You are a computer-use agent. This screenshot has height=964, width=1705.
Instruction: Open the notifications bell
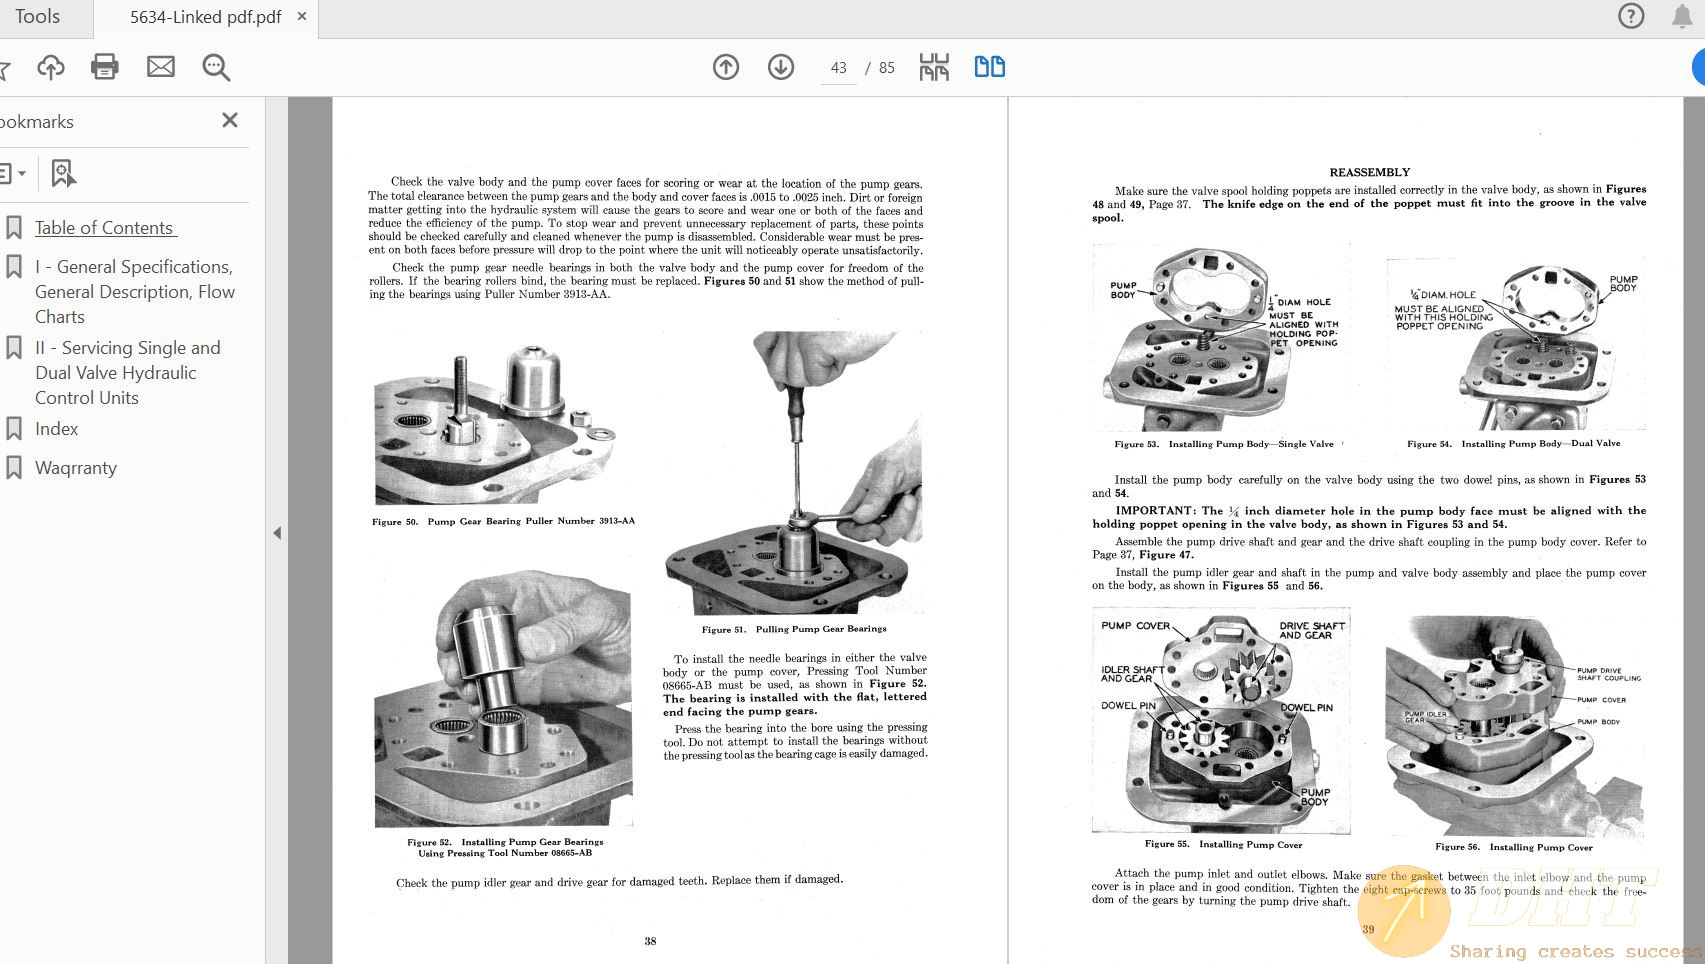1682,16
